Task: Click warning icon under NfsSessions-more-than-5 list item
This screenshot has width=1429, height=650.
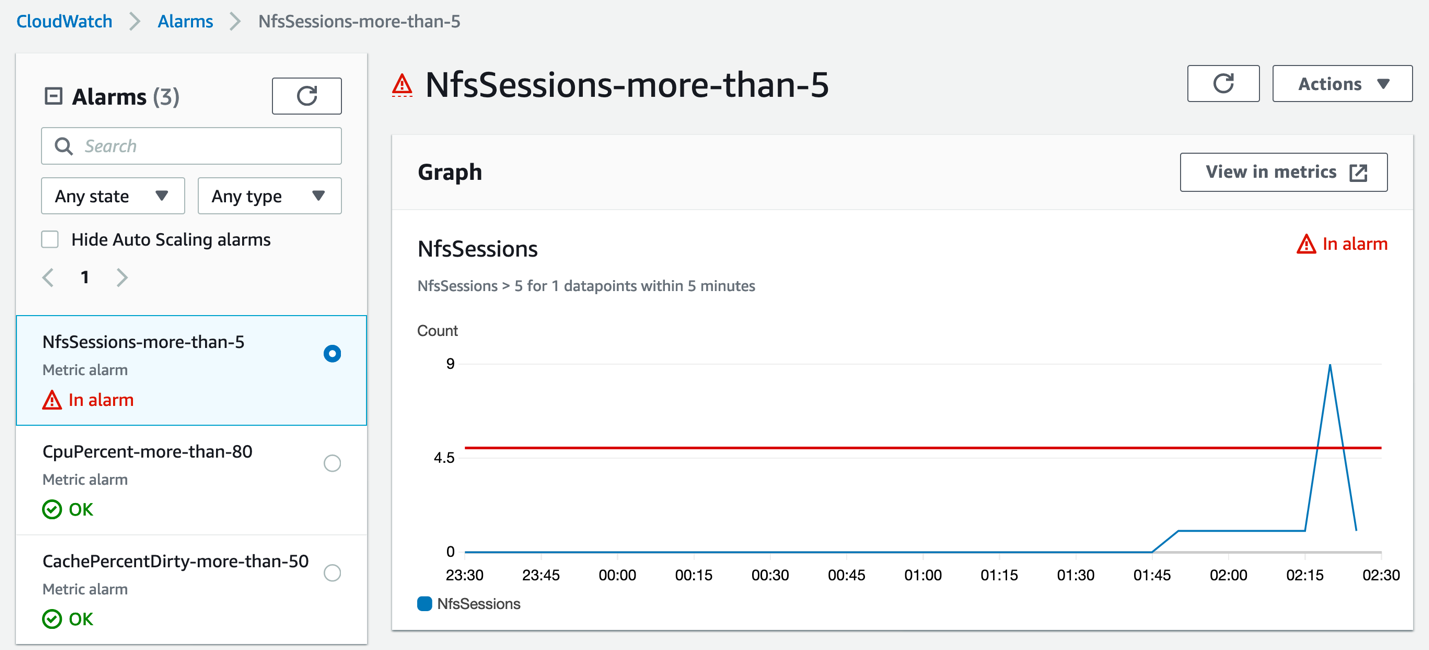Action: [52, 400]
